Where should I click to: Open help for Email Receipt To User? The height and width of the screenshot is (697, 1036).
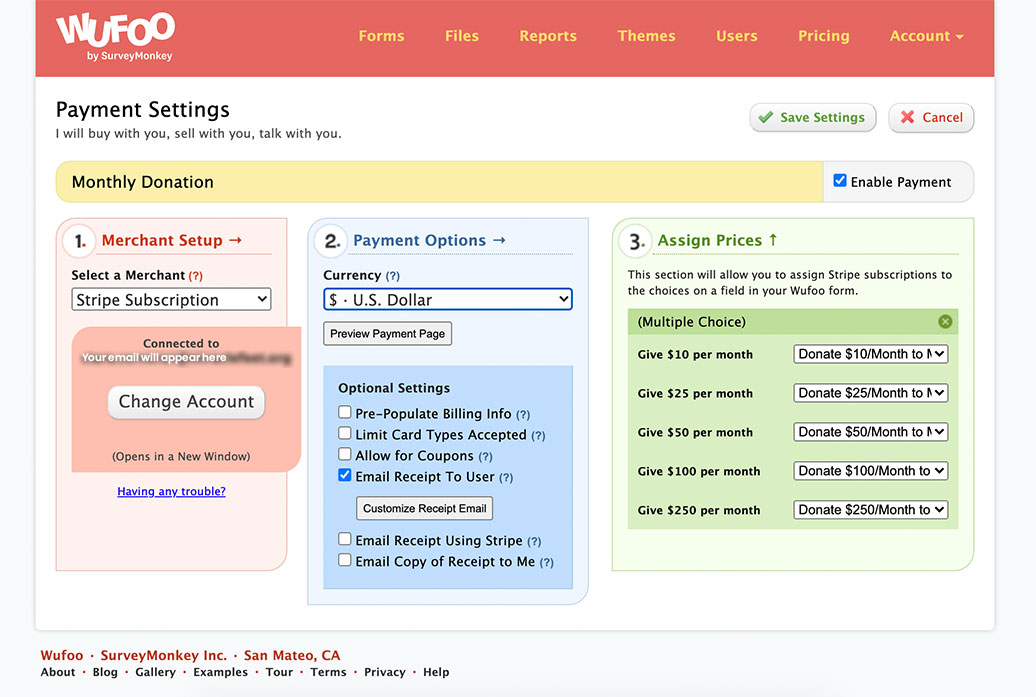(x=505, y=478)
